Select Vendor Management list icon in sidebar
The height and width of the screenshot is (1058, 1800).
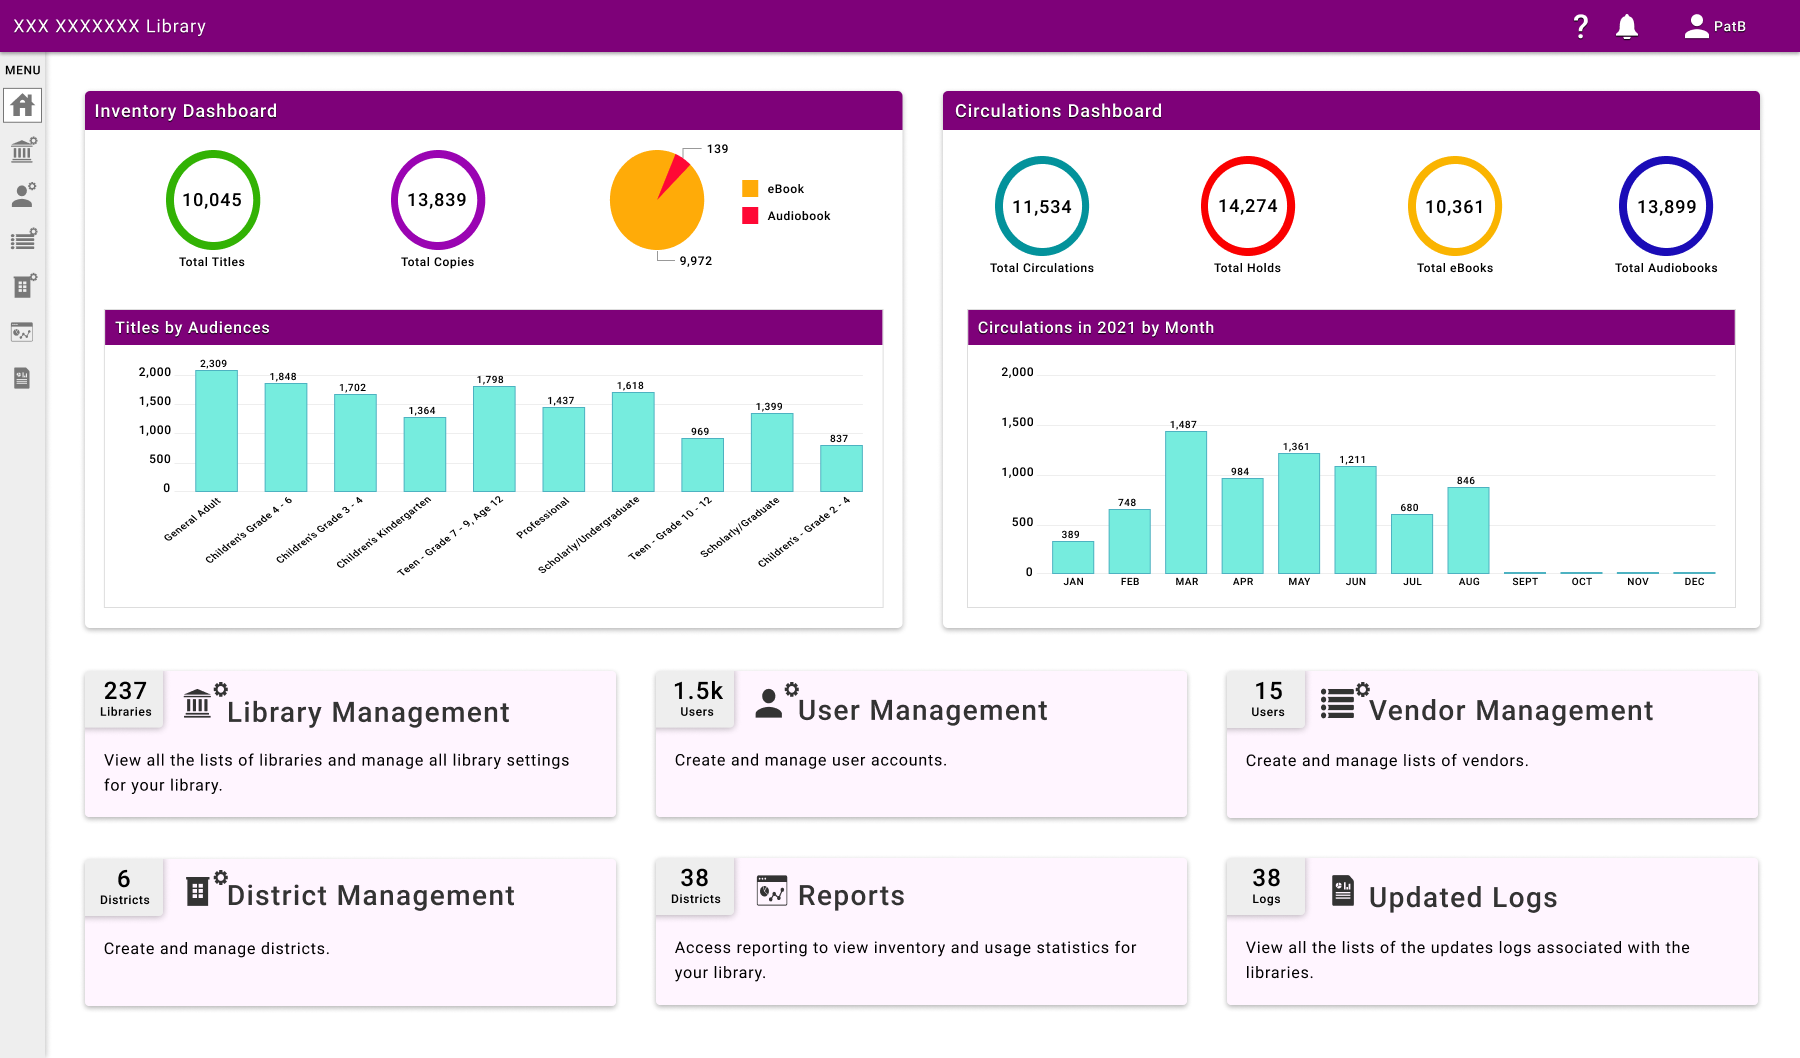pos(22,240)
